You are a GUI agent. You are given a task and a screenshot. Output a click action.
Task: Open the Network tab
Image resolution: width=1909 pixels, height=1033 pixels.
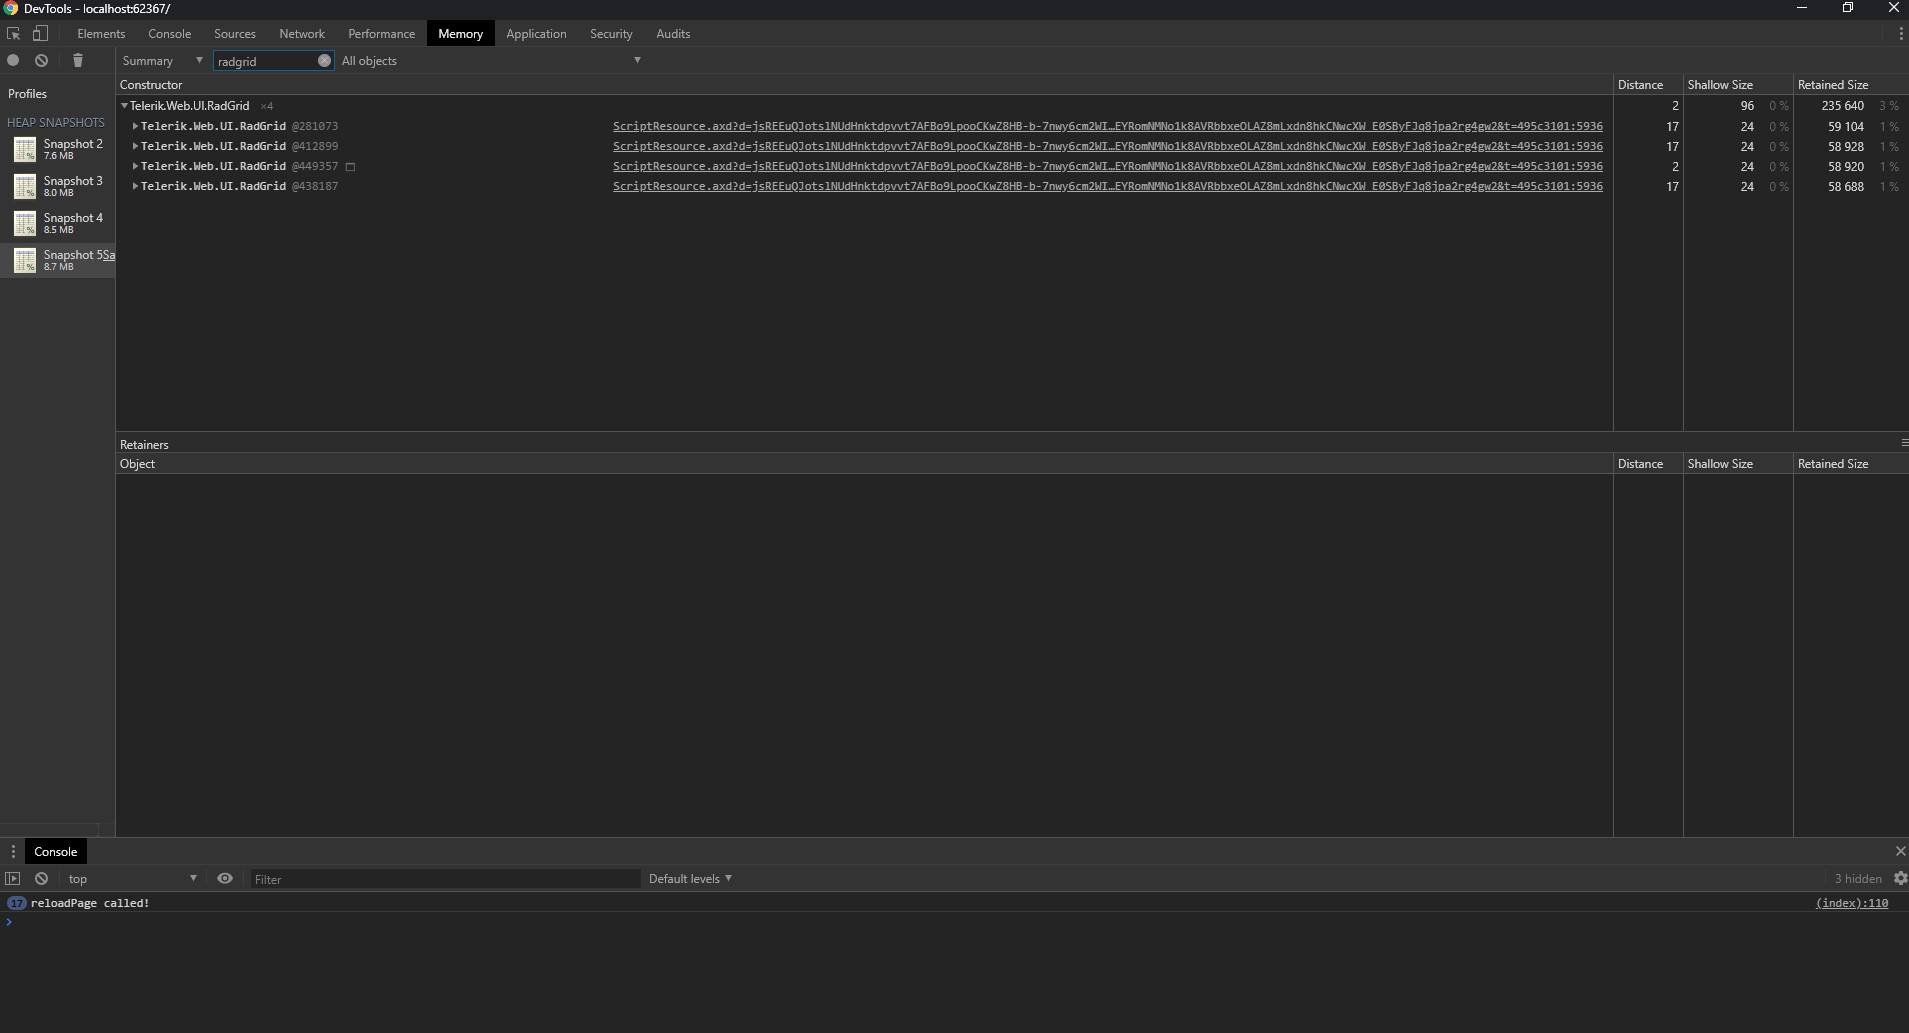[302, 34]
